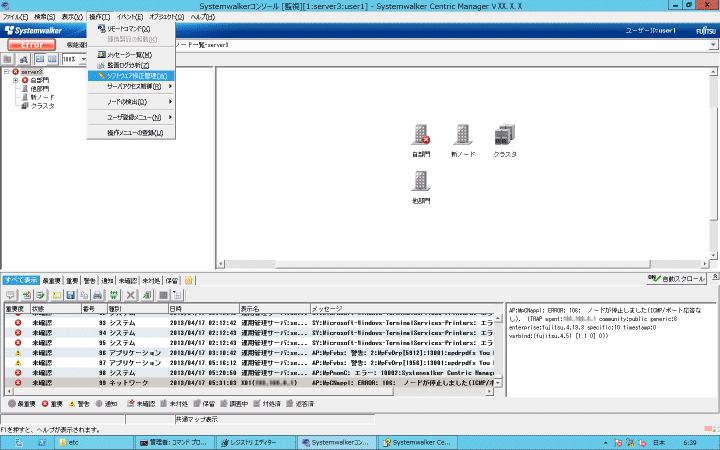Click the print event list icon

pyautogui.click(x=97, y=295)
